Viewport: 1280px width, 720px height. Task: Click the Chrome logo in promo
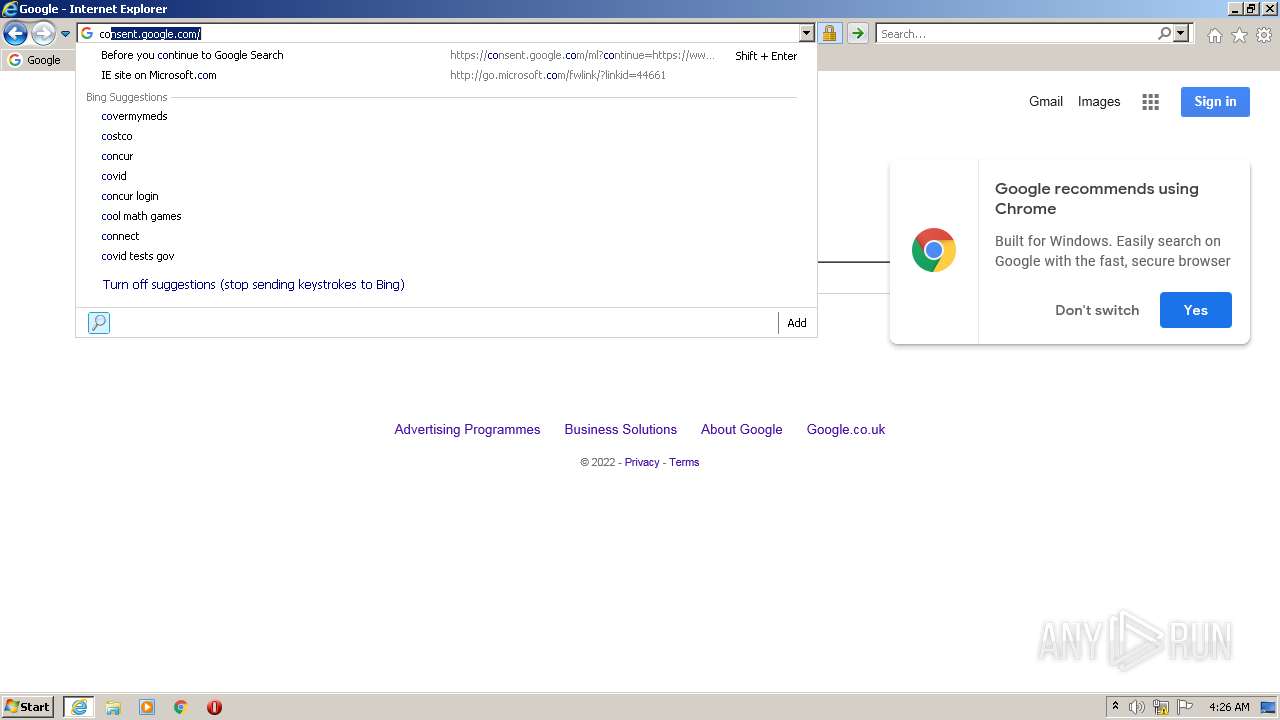934,251
